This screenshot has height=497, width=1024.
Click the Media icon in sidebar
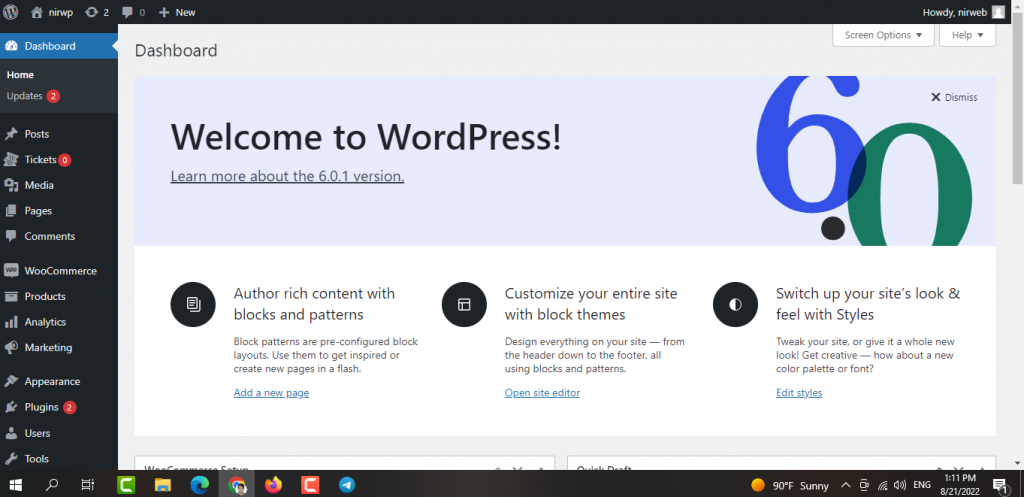(x=11, y=185)
